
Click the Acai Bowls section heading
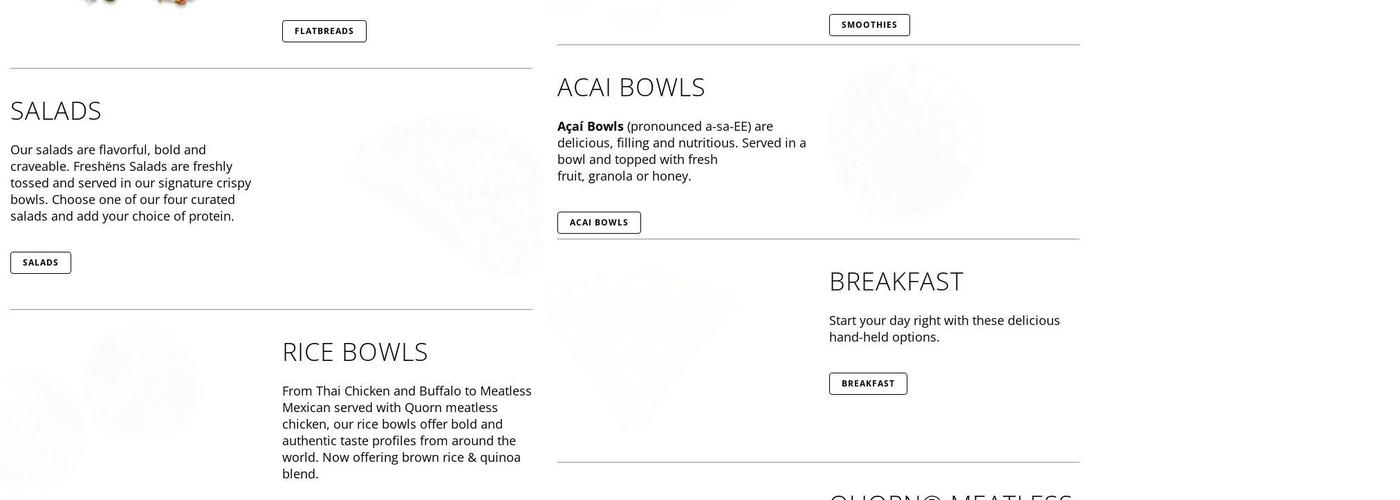(631, 87)
